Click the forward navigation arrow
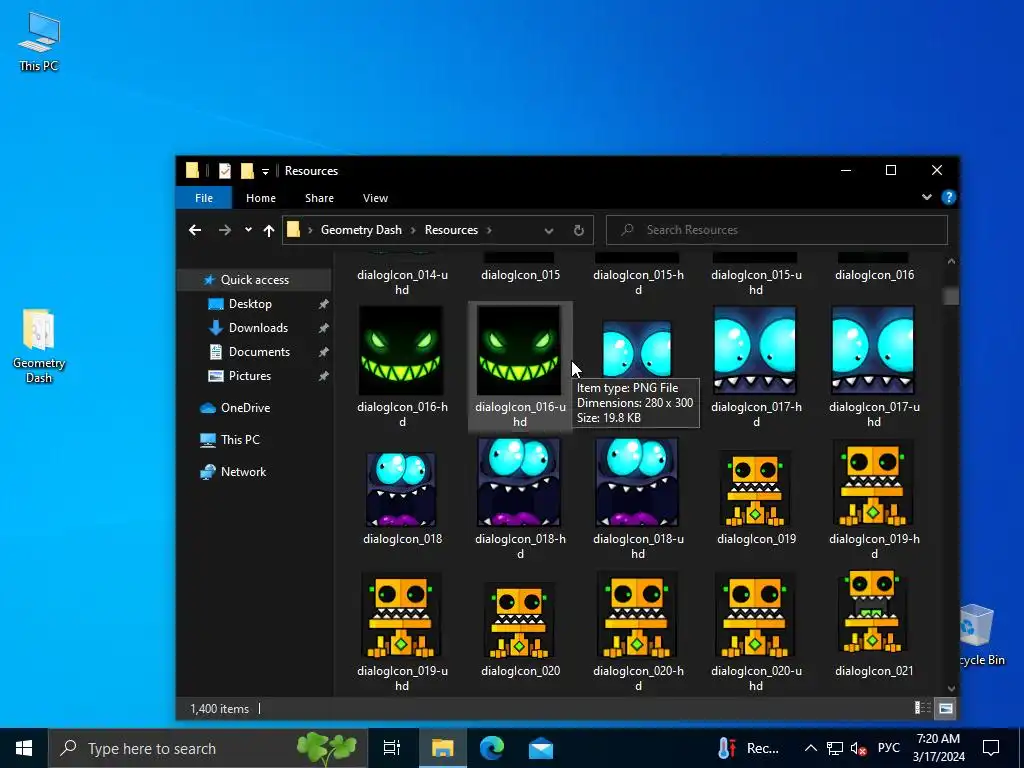Screen dimensions: 1024x768 pyautogui.click(x=225, y=230)
